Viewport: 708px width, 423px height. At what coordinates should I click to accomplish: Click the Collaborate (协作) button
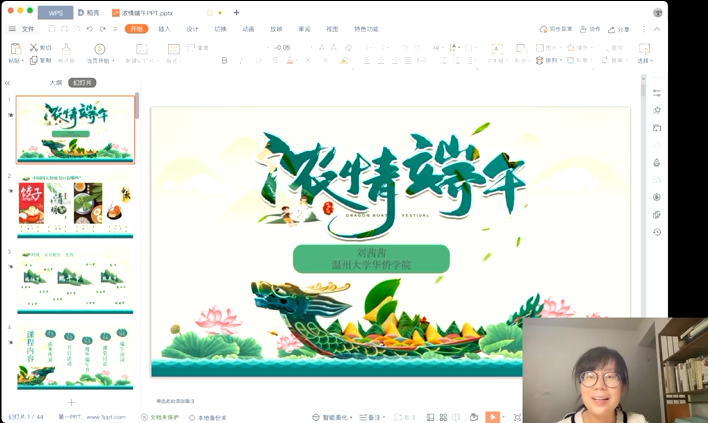(590, 29)
